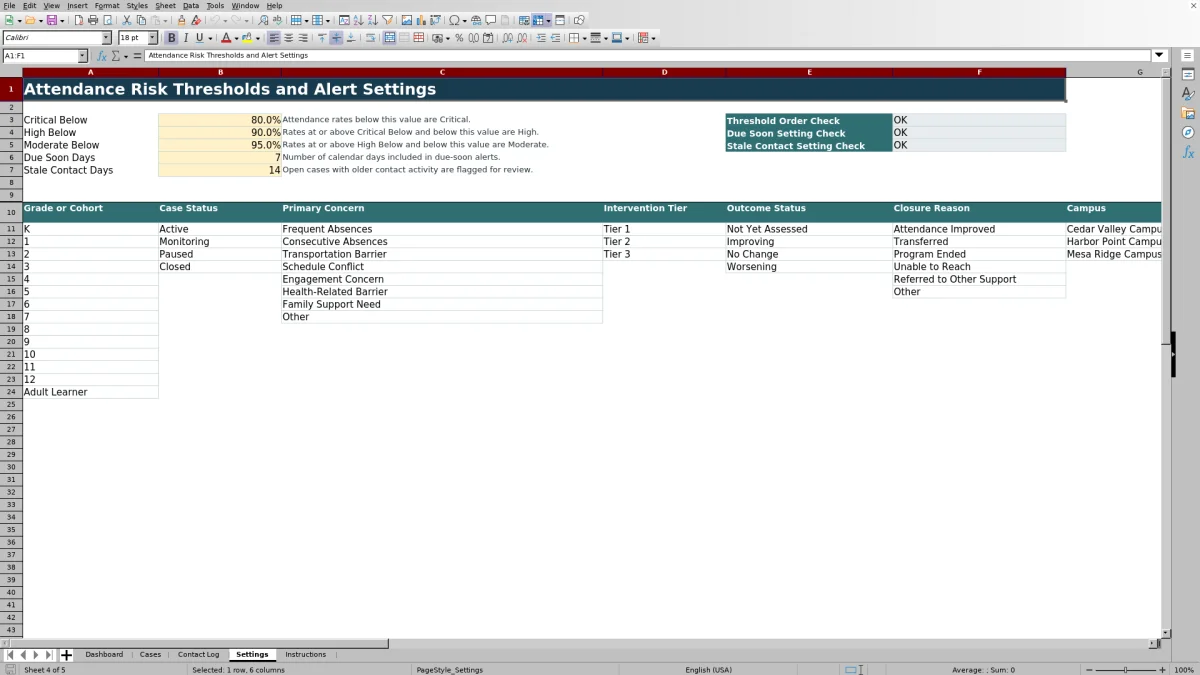Viewport: 1200px width, 675px height.
Task: Toggle Align Bottom vertical alignment
Action: [x=350, y=38]
